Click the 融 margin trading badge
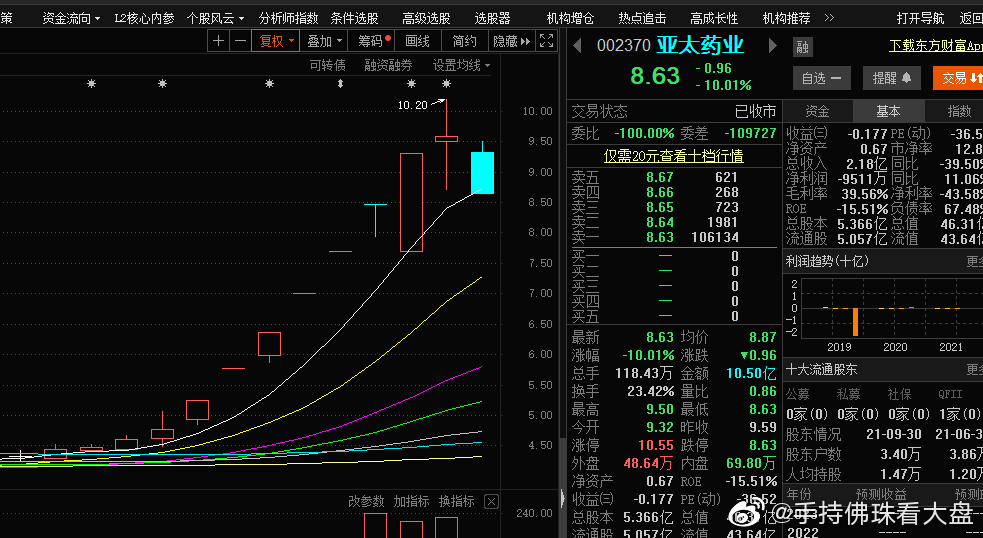The height and width of the screenshot is (538, 983). [x=802, y=46]
